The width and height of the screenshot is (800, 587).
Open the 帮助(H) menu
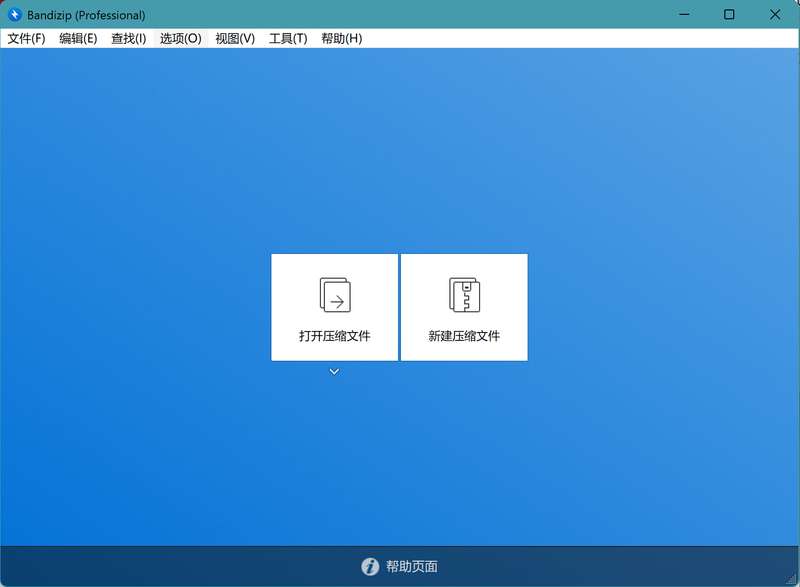coord(341,39)
